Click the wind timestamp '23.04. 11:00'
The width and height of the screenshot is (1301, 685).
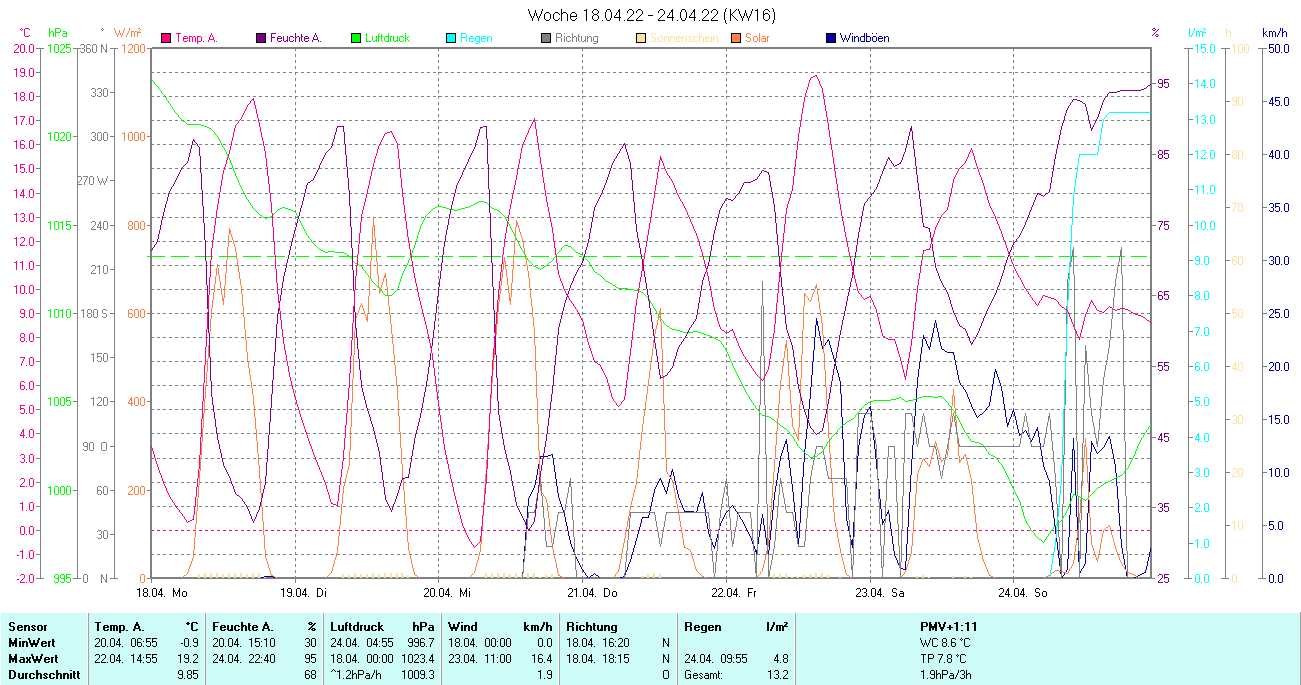[x=480, y=658]
